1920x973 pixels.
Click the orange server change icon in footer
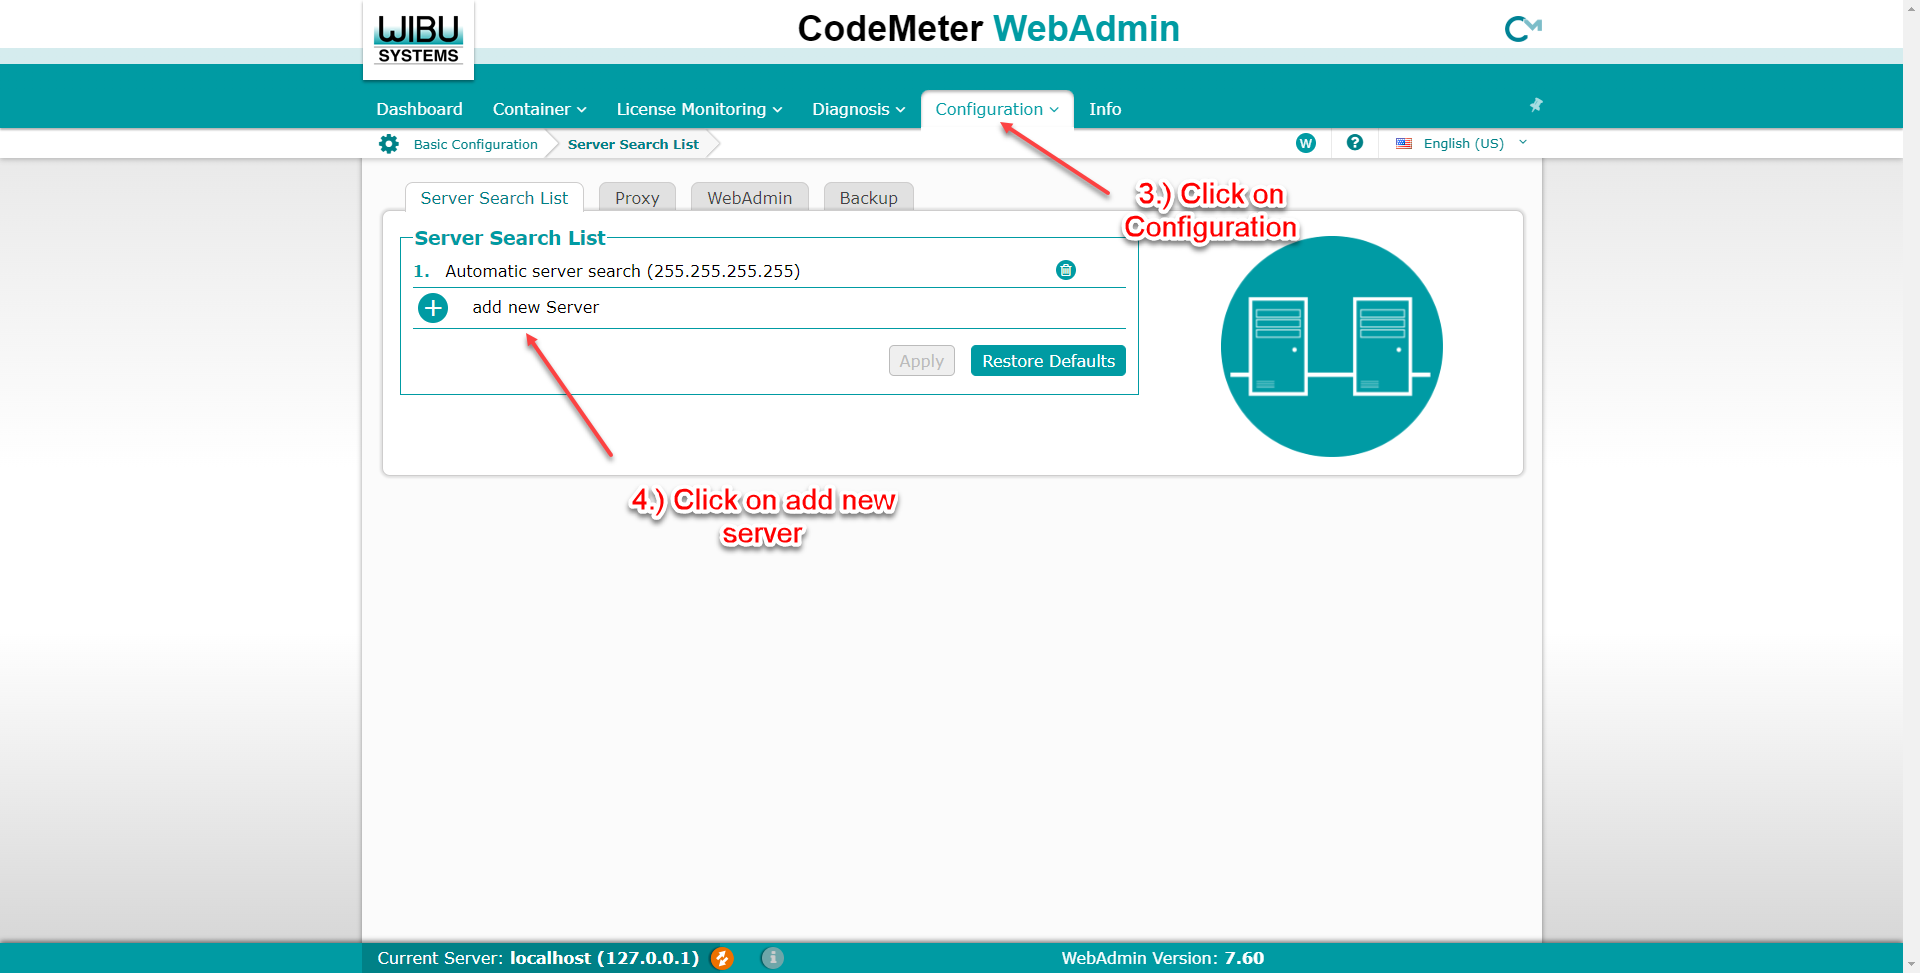point(722,958)
